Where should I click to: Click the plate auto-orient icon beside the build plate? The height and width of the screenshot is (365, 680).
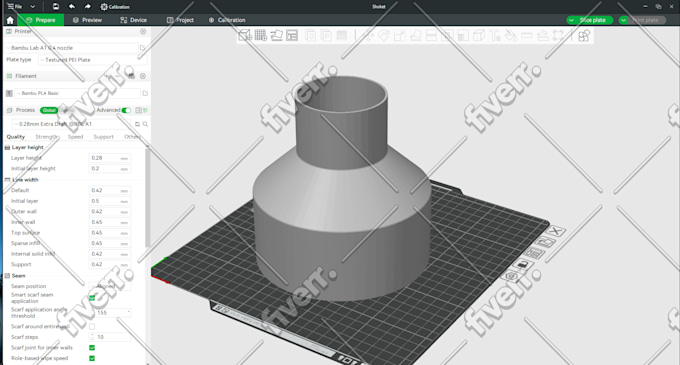[x=546, y=242]
